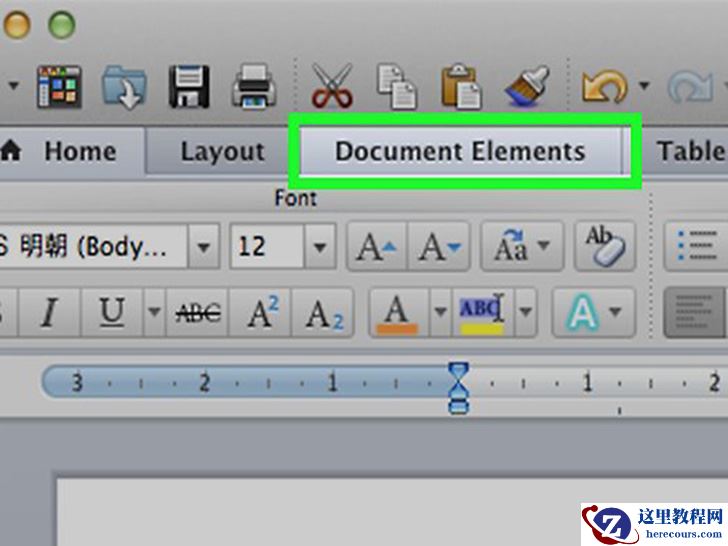The image size is (728, 546).
Task: Apply yellow text highlight color
Action: point(482,312)
